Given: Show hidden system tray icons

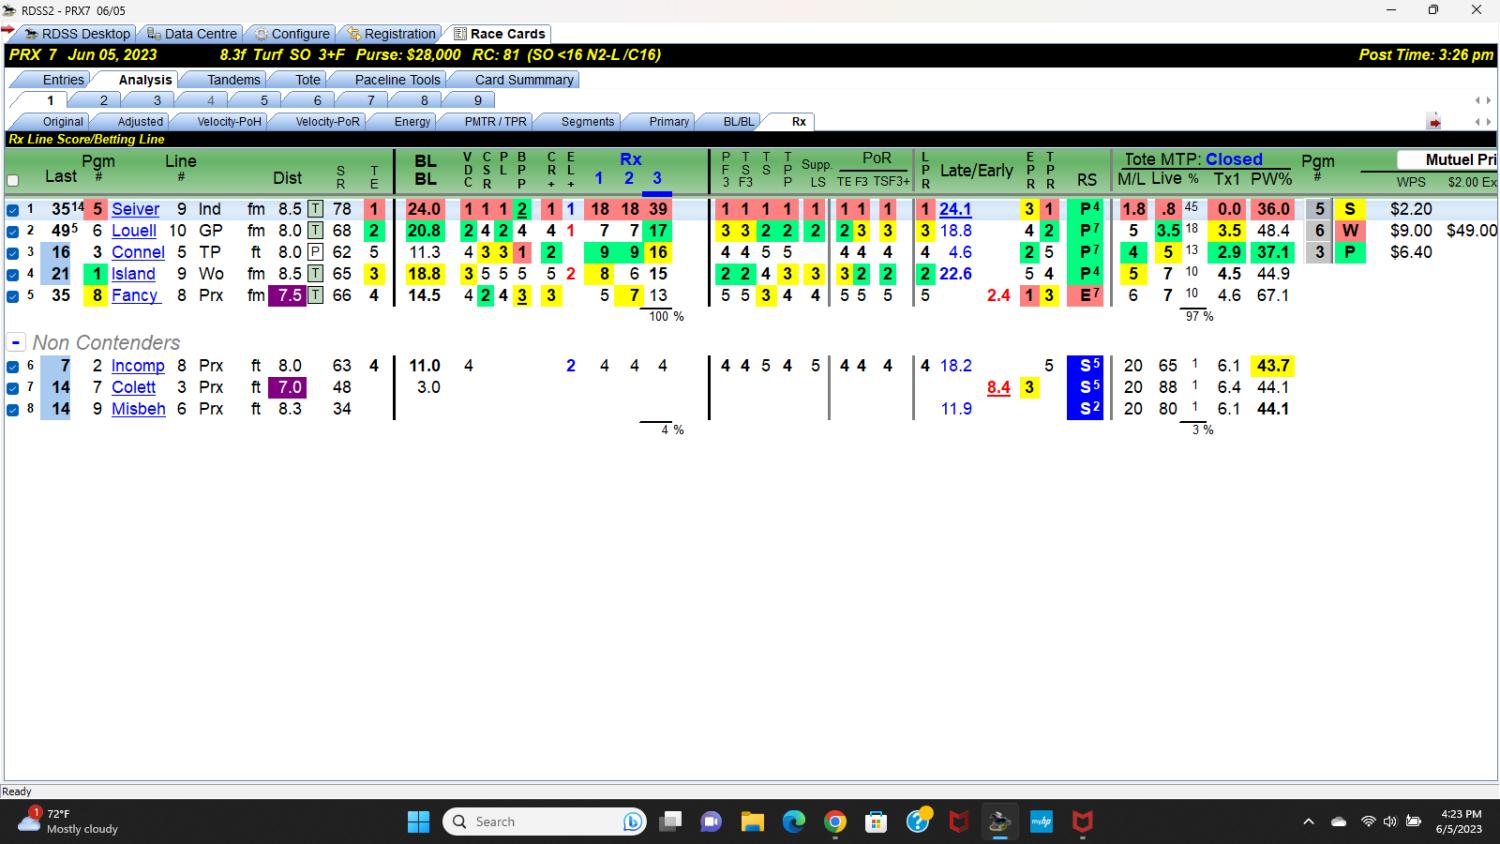Looking at the screenshot, I should coord(1308,822).
